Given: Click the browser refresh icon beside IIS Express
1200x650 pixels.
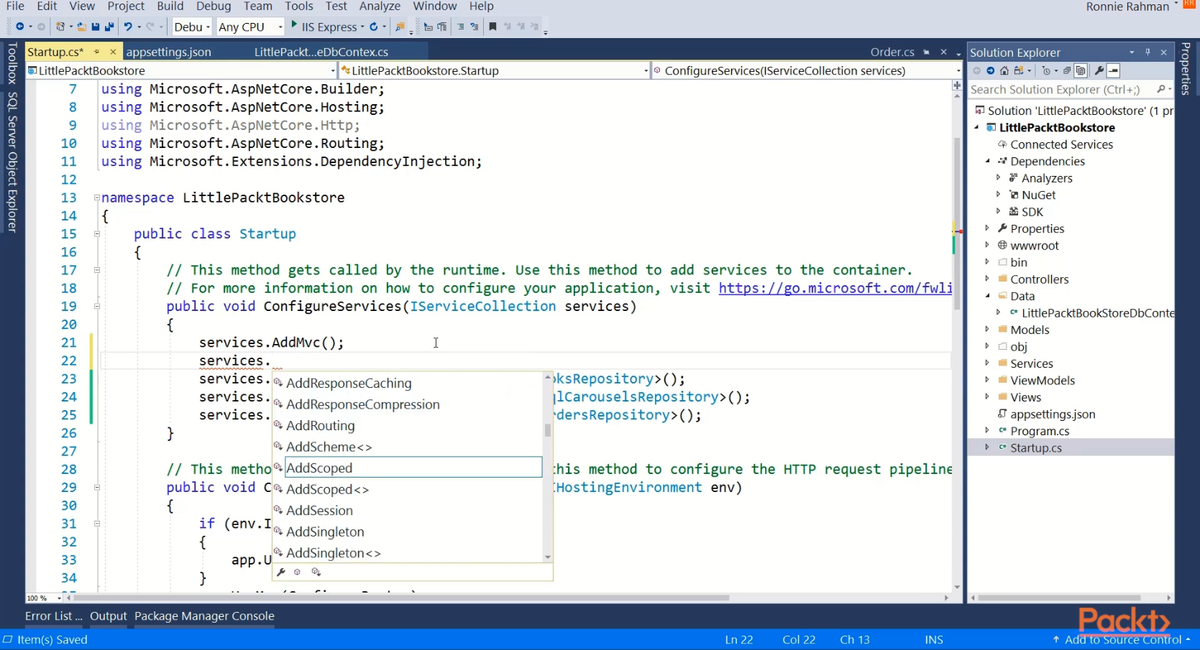Looking at the screenshot, I should pyautogui.click(x=373, y=26).
